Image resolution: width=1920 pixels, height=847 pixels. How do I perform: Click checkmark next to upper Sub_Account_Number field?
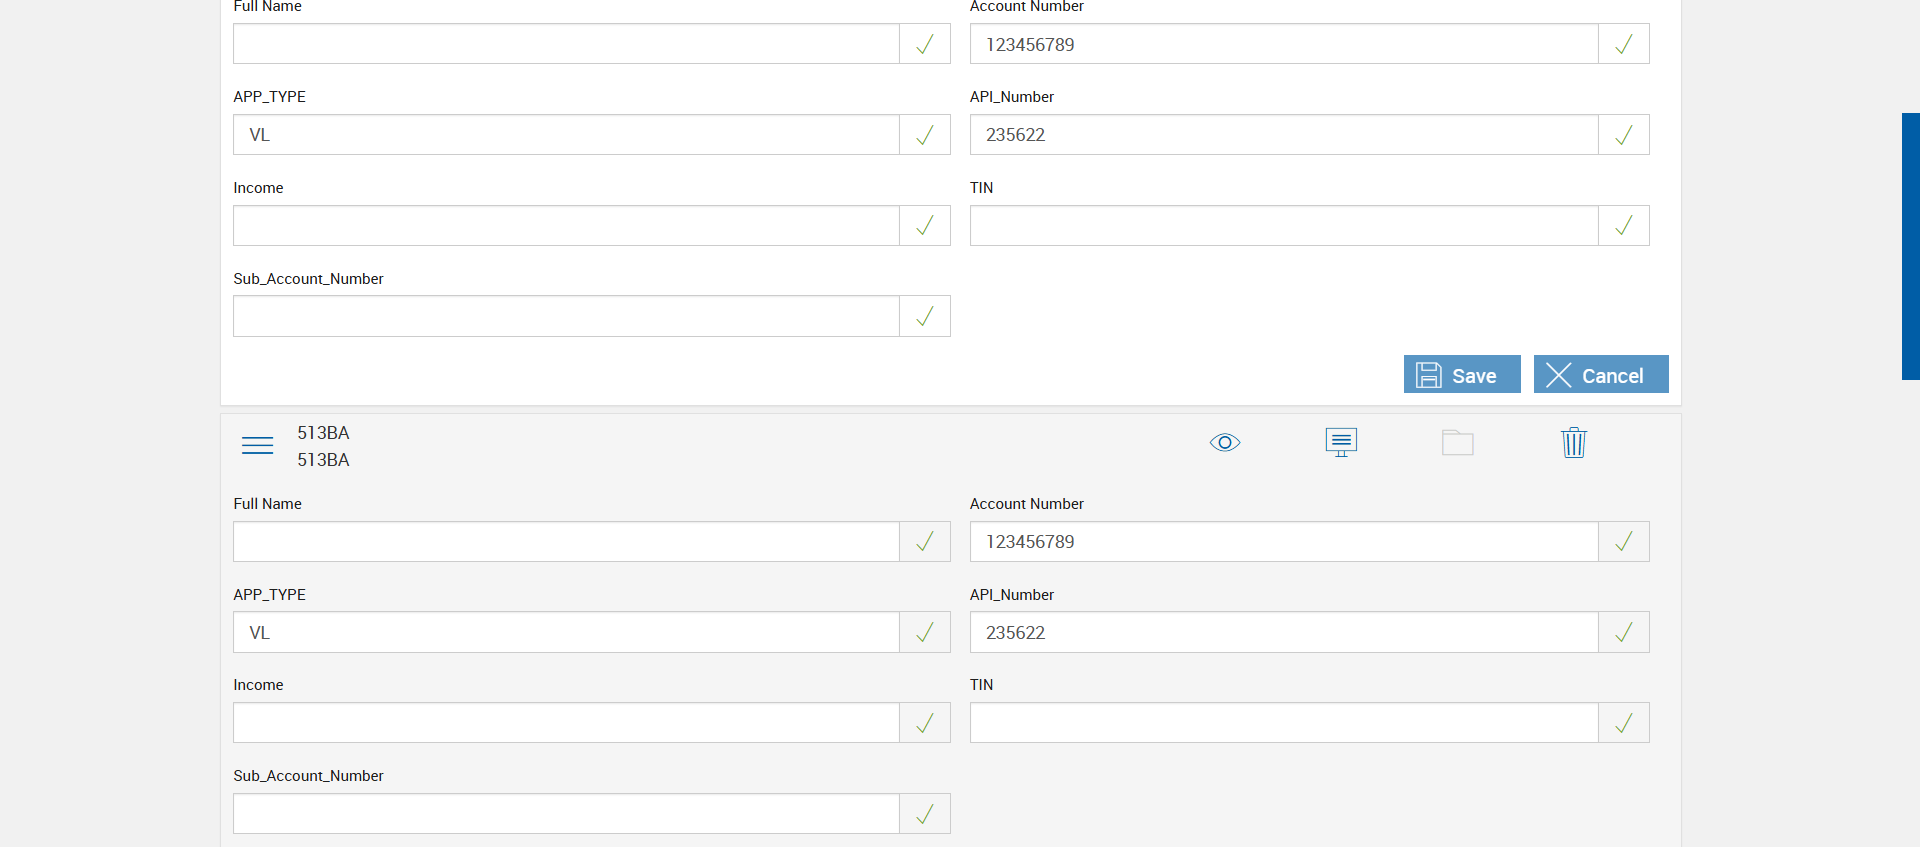coord(925,316)
